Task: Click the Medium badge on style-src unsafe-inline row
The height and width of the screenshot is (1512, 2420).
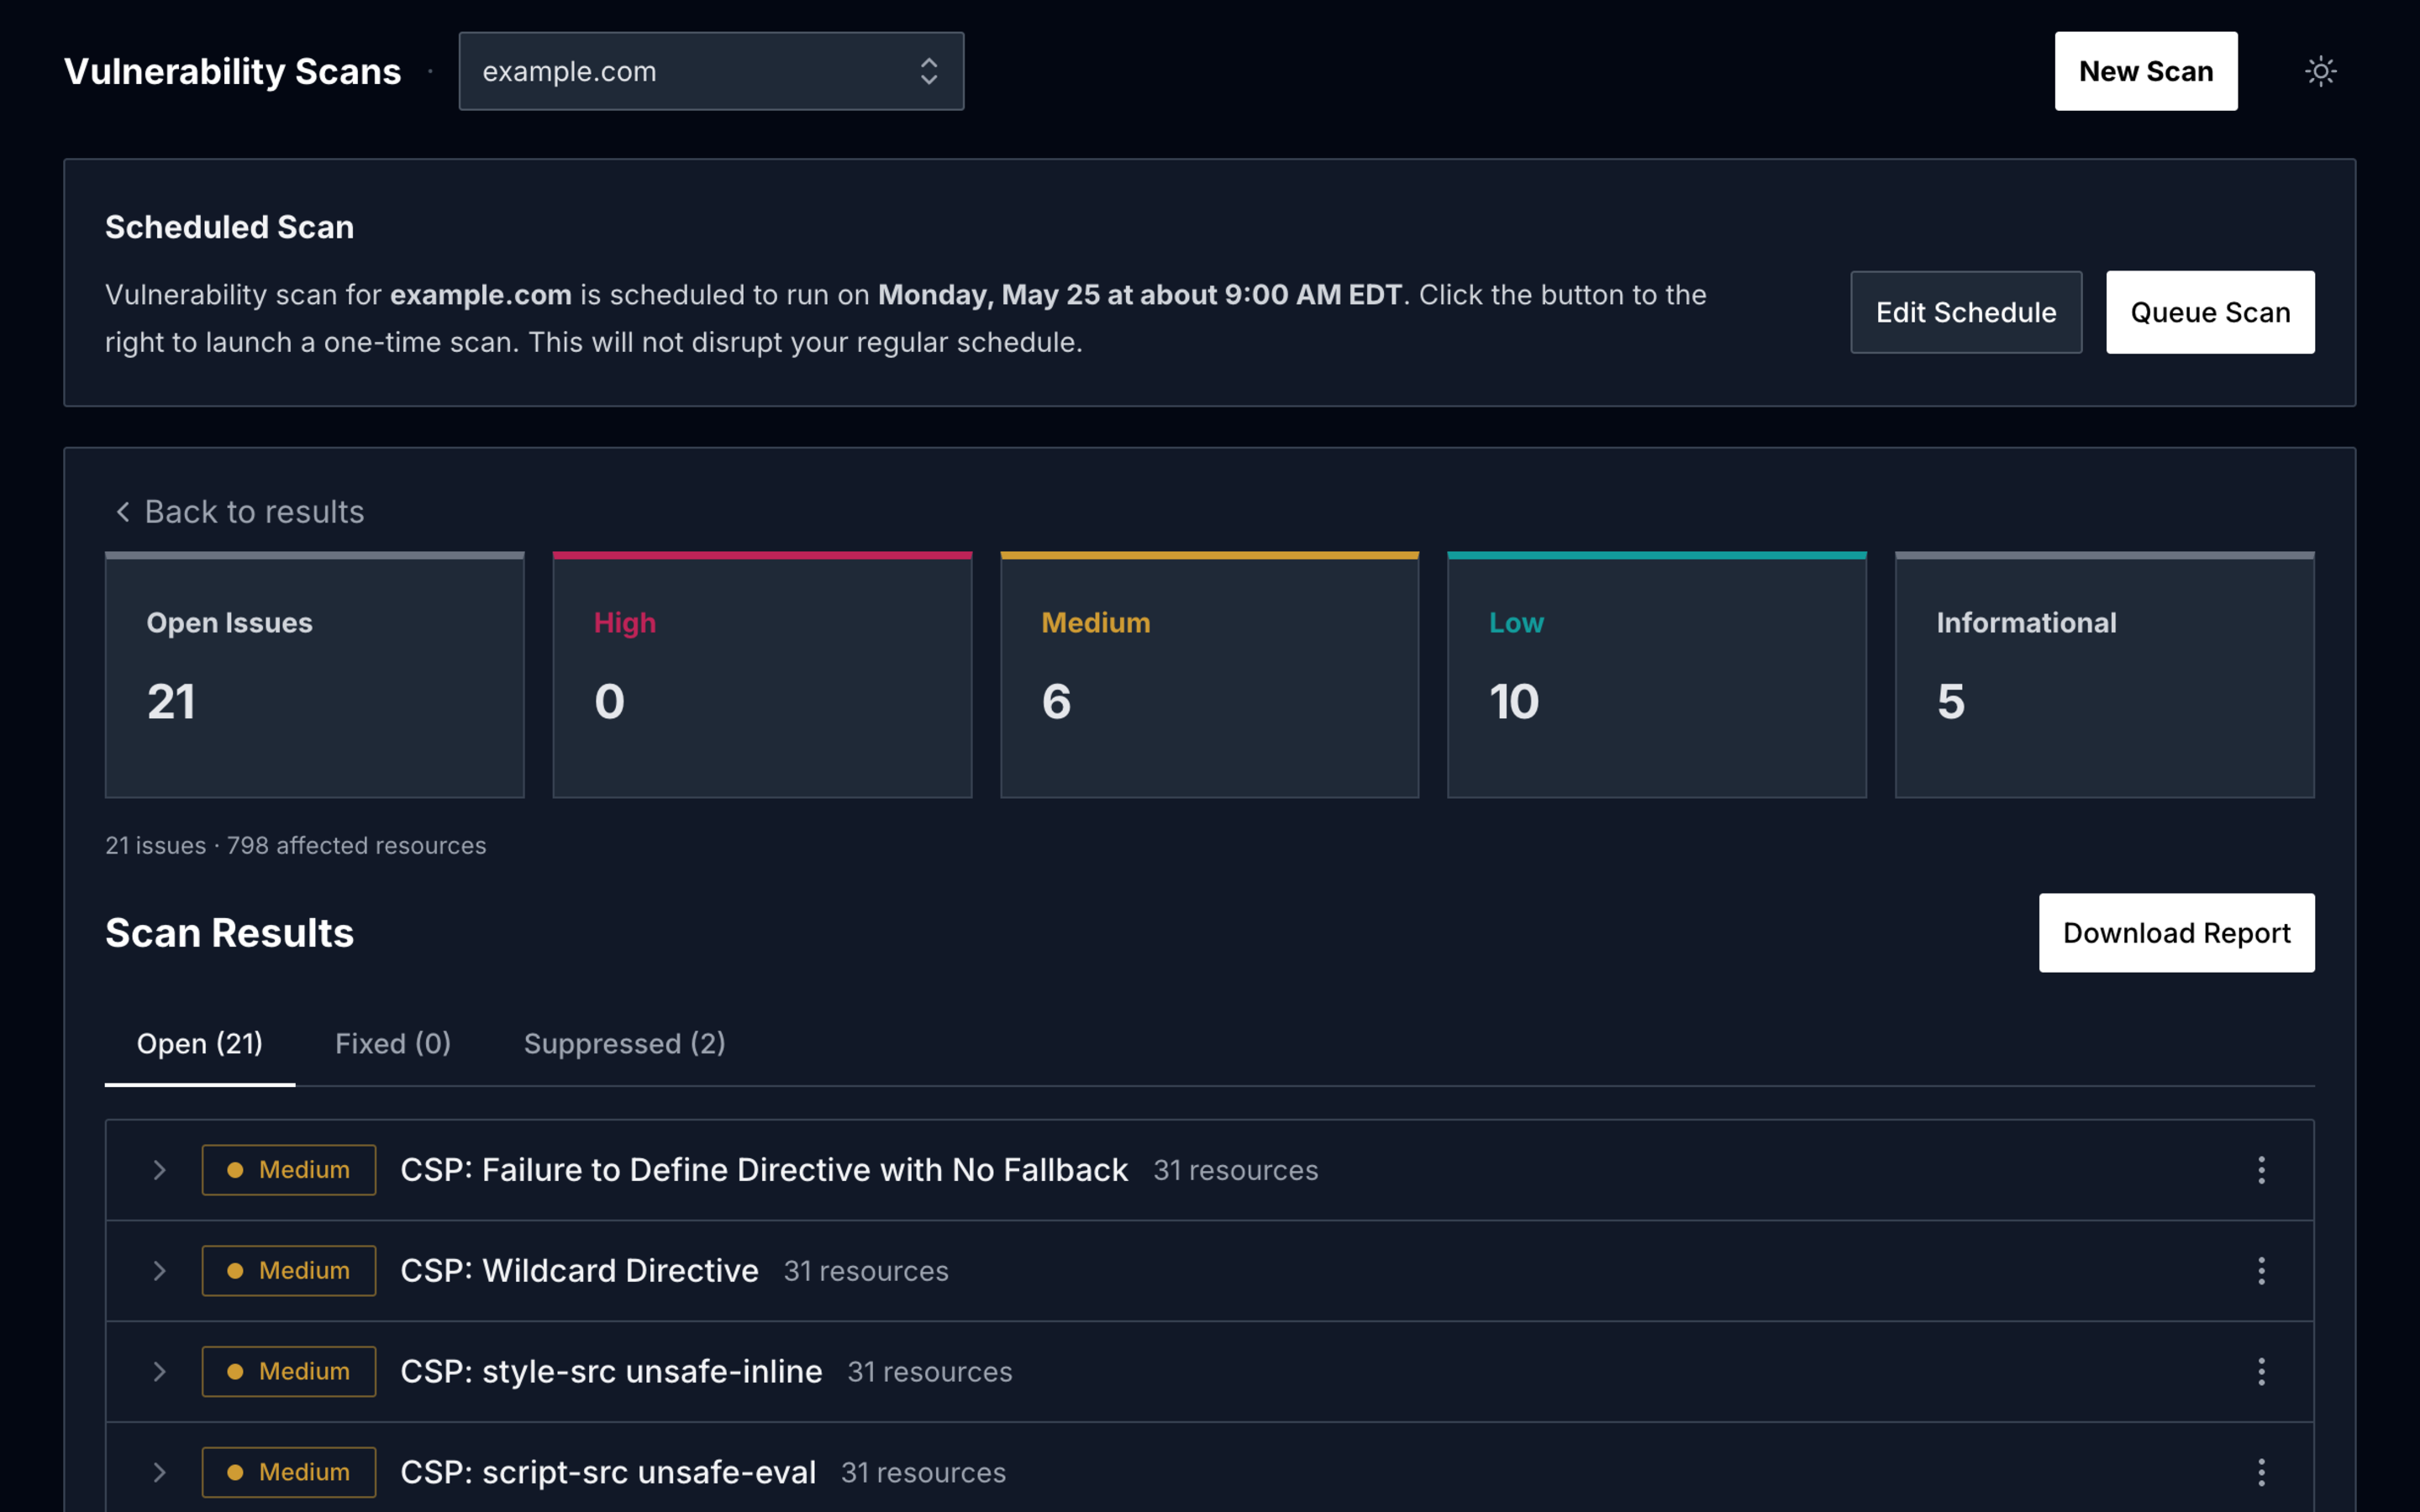Action: 289,1371
